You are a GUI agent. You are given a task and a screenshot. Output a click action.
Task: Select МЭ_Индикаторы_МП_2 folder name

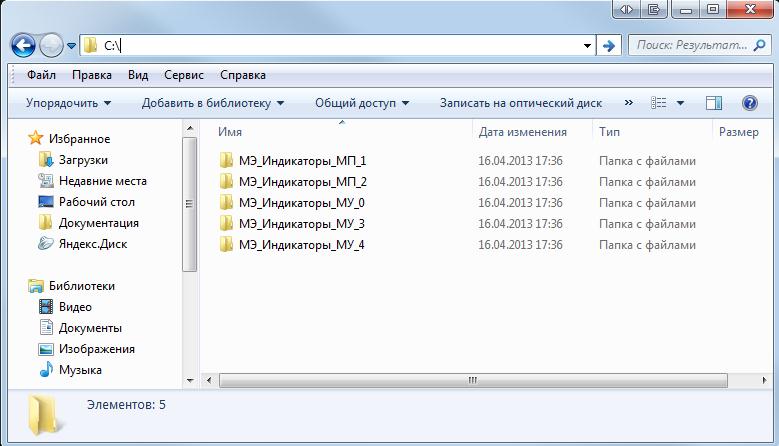[x=303, y=182]
